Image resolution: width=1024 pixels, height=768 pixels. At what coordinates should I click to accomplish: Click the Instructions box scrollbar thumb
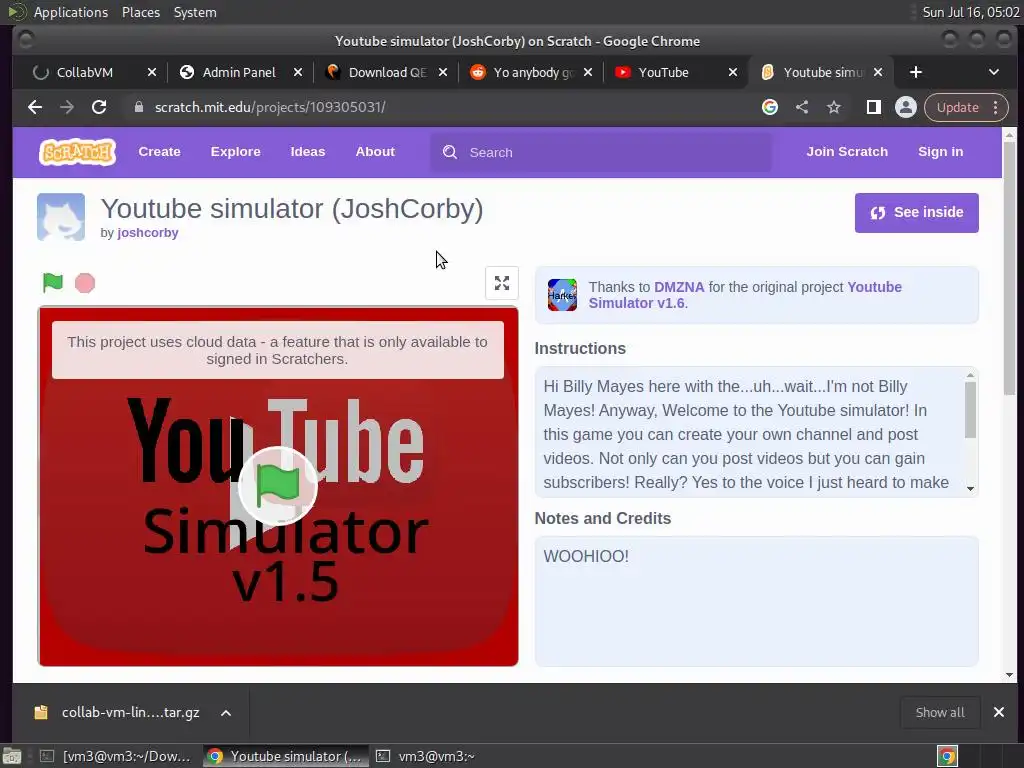(x=970, y=409)
